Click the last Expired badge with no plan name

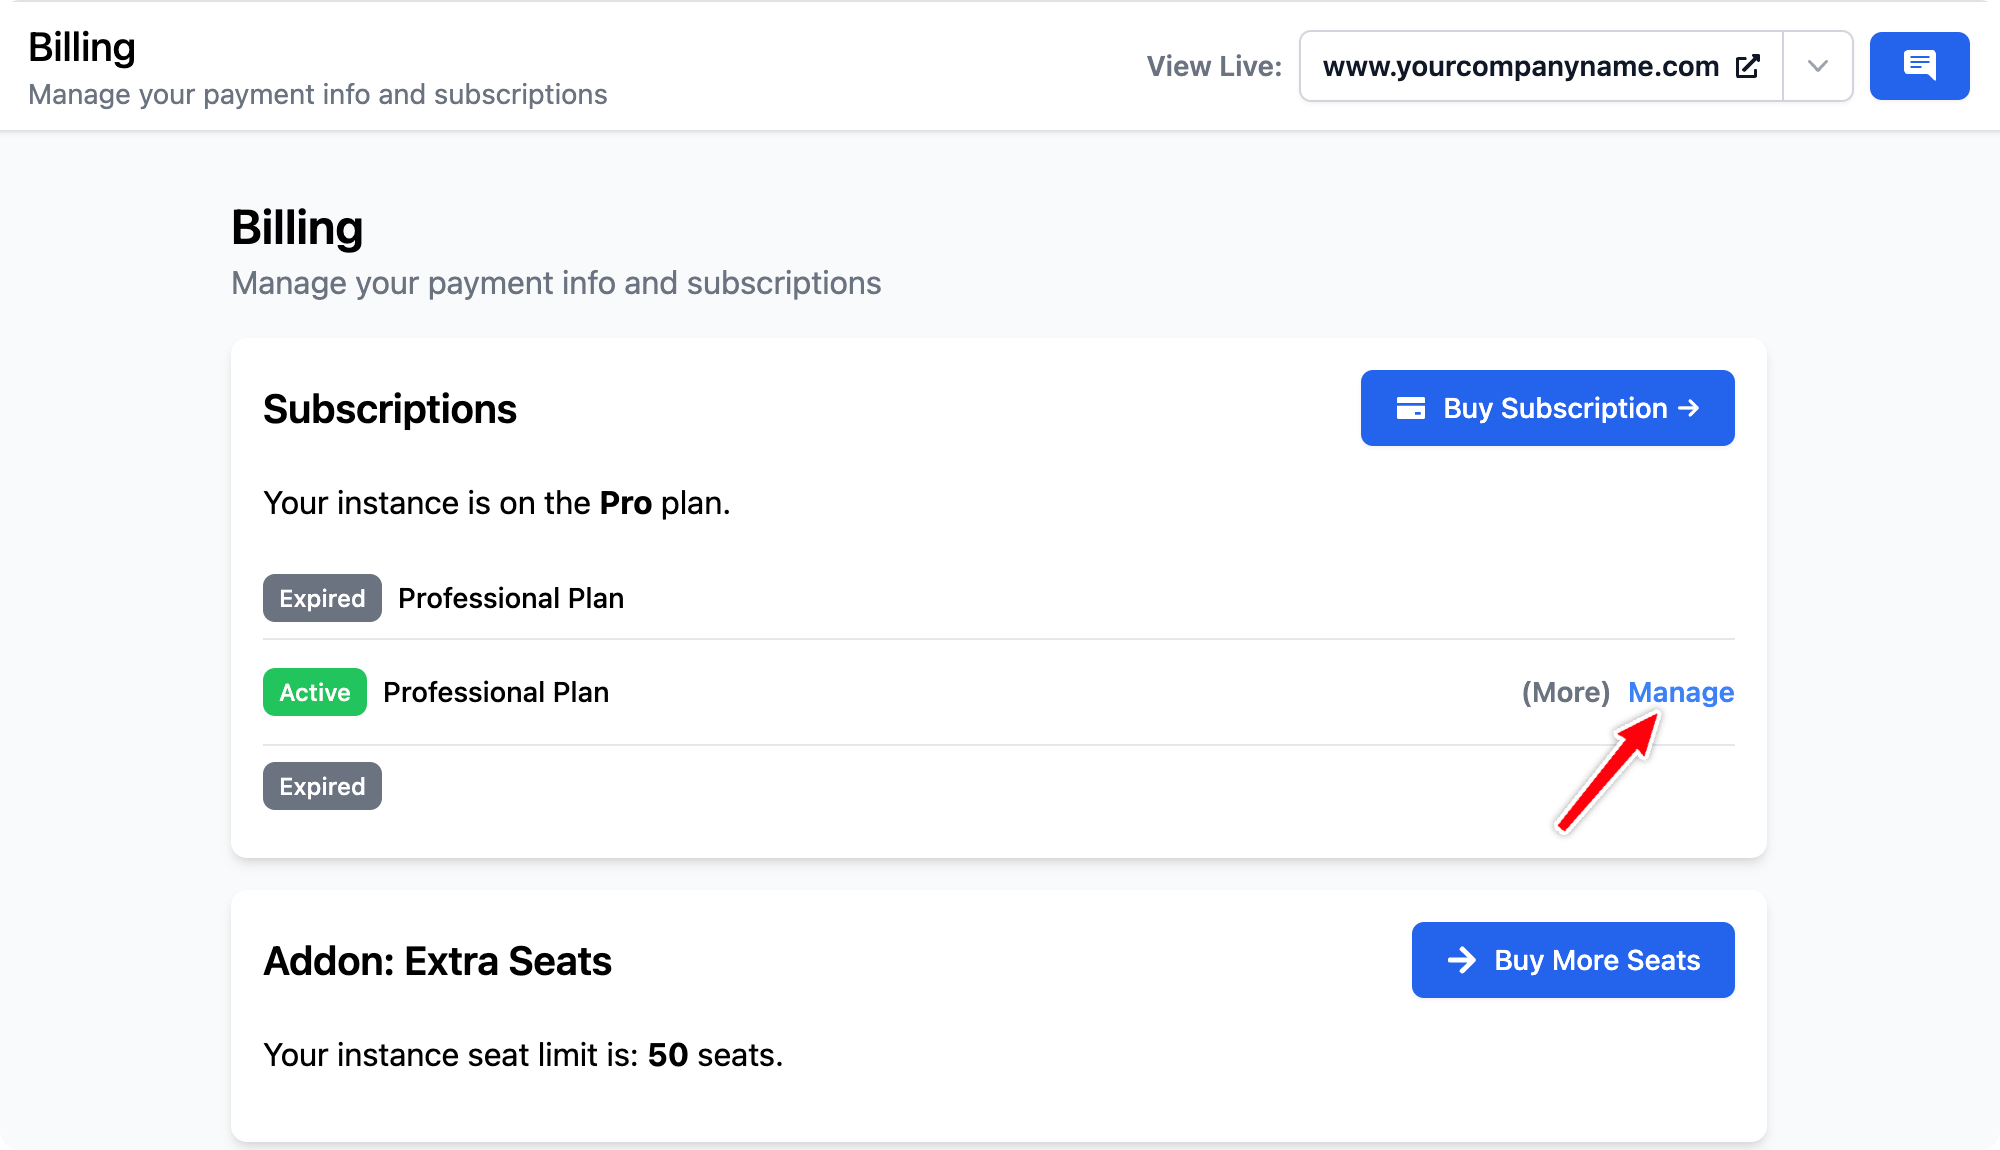[322, 786]
